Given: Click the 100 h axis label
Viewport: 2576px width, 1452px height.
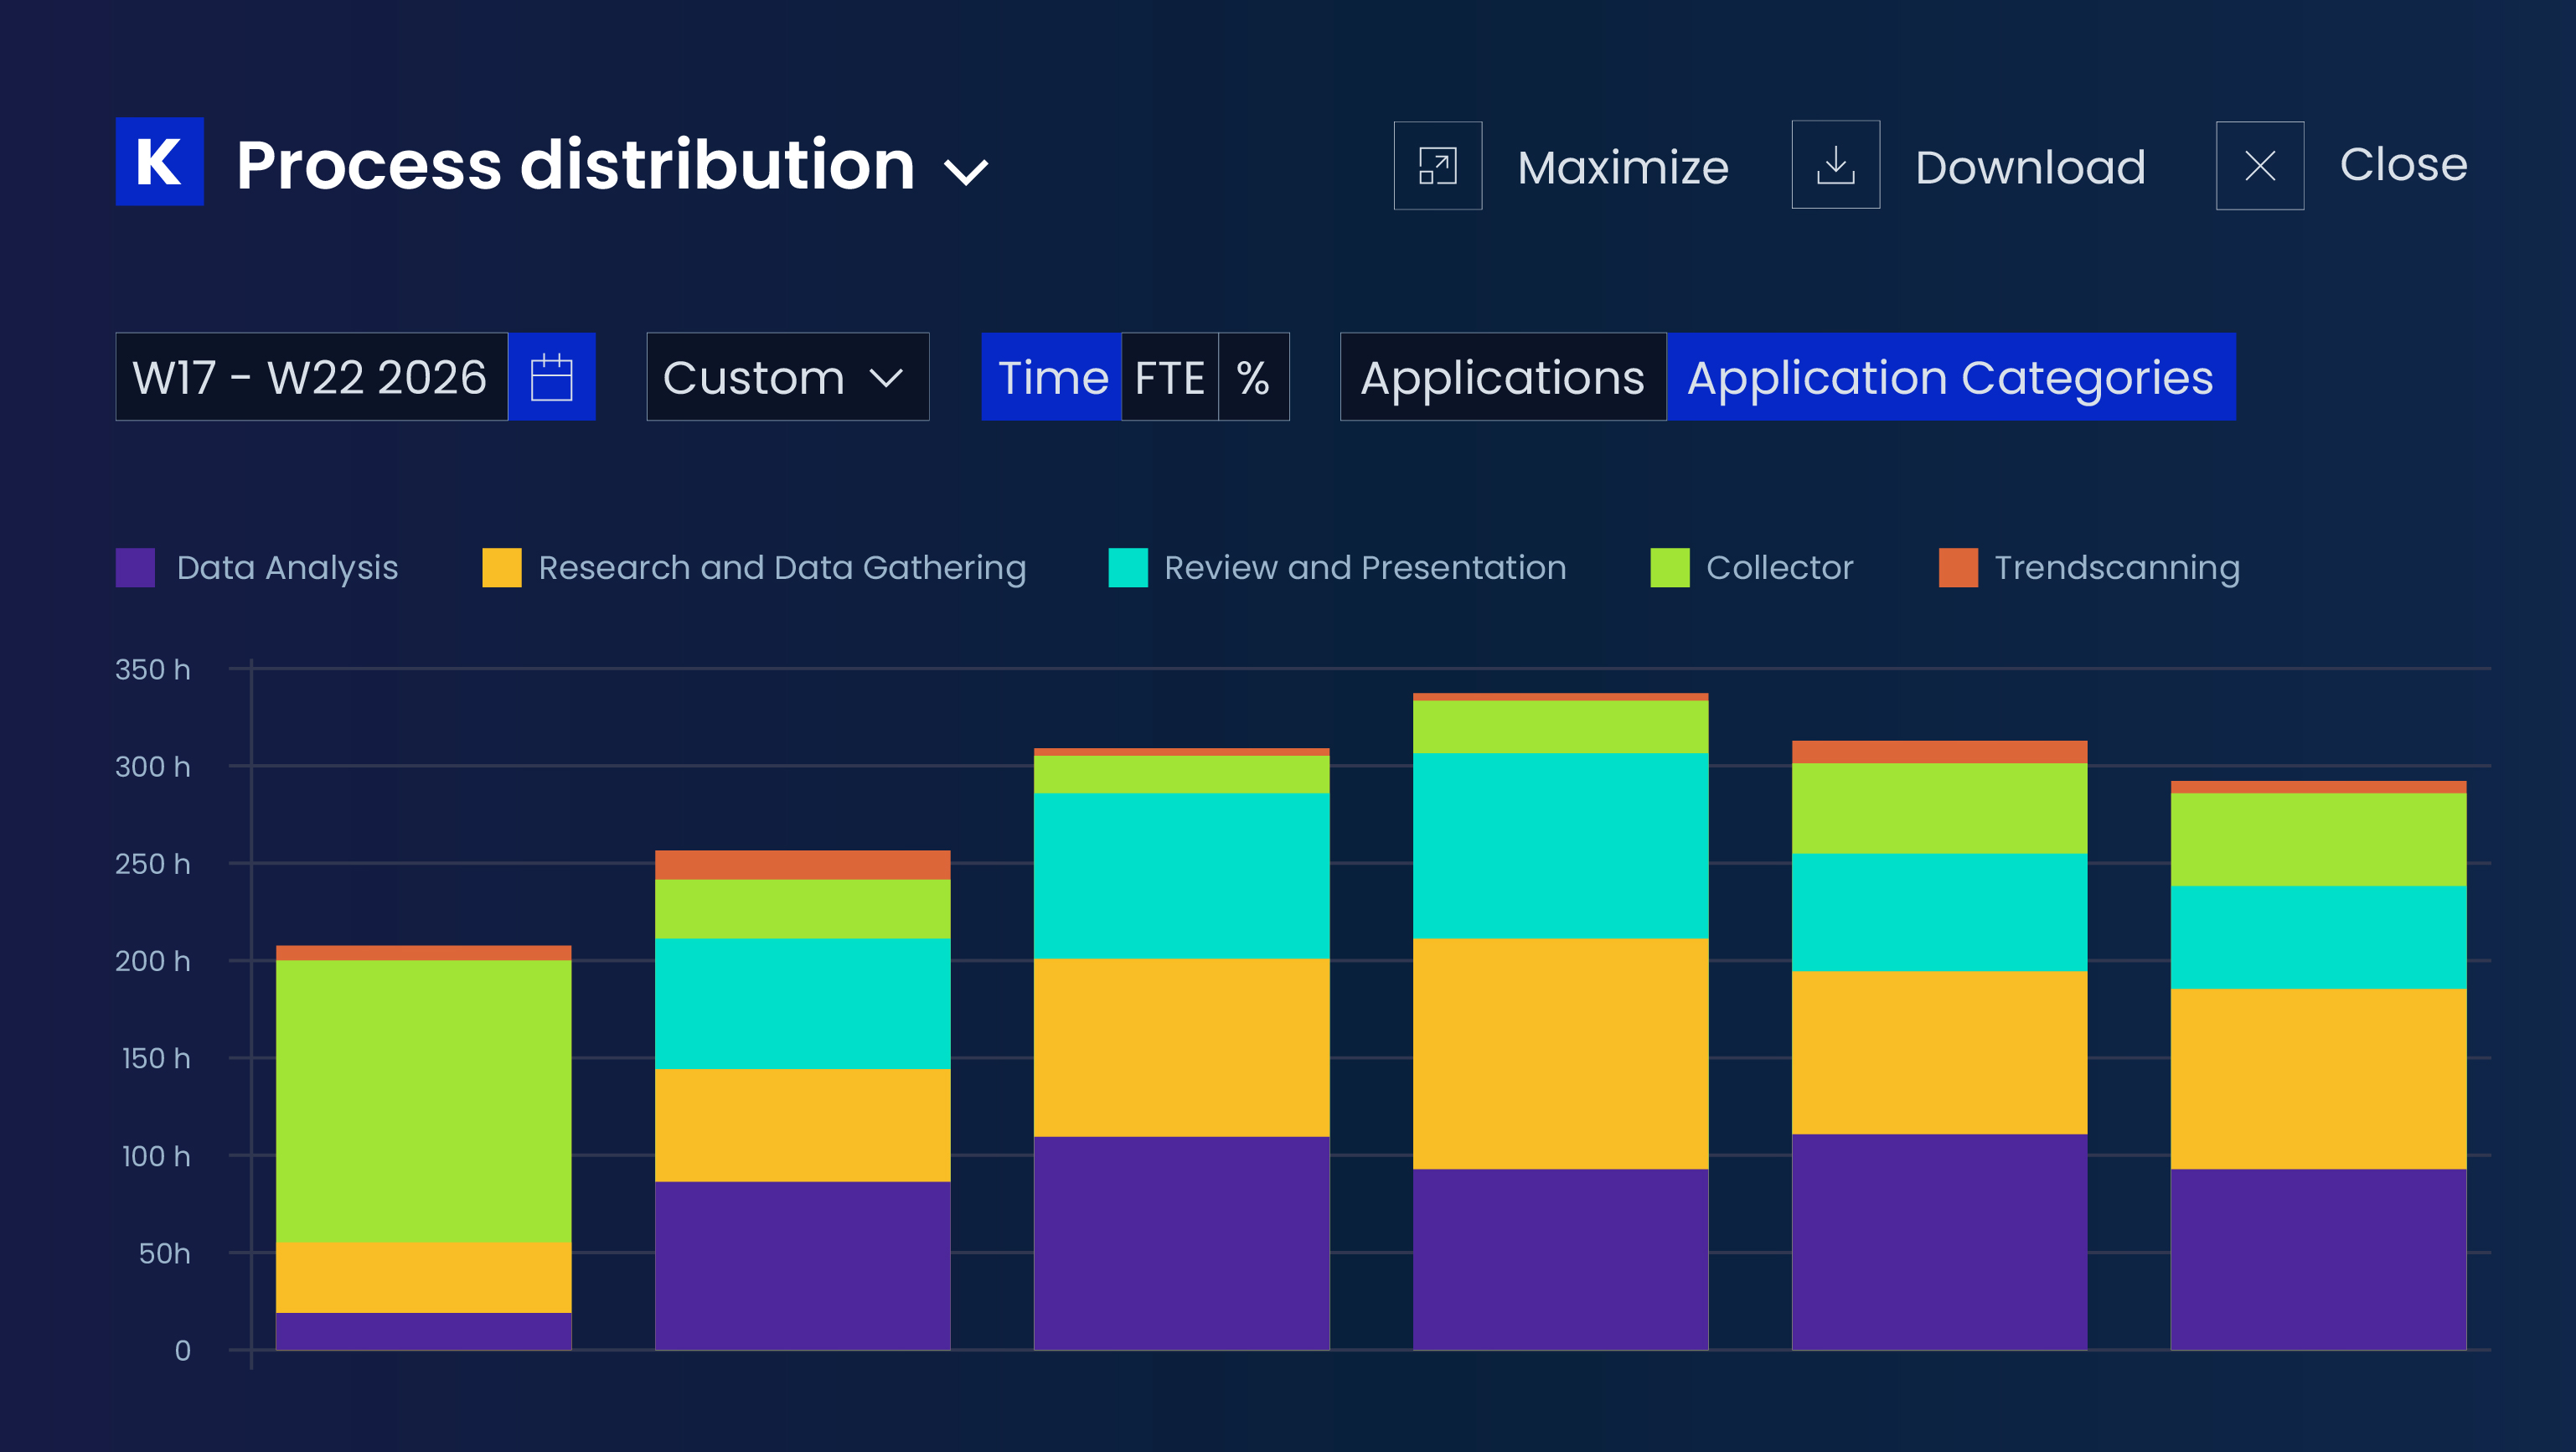Looking at the screenshot, I should (x=156, y=1156).
